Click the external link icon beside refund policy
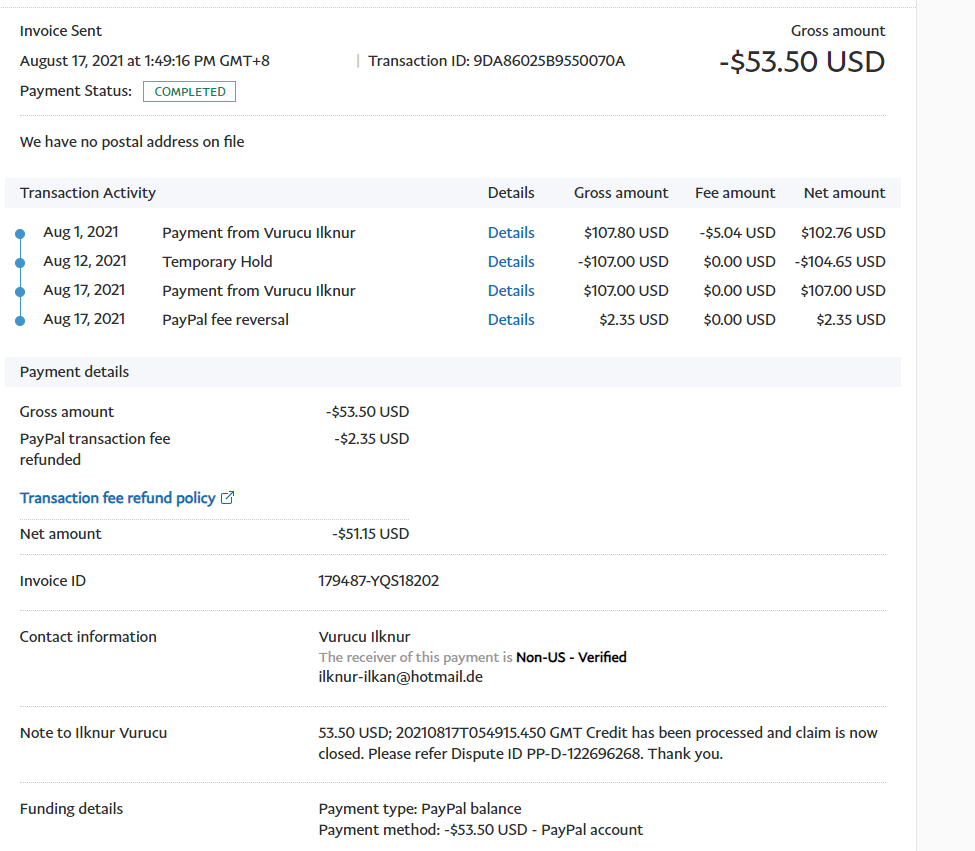The height and width of the screenshot is (851, 975). (227, 498)
